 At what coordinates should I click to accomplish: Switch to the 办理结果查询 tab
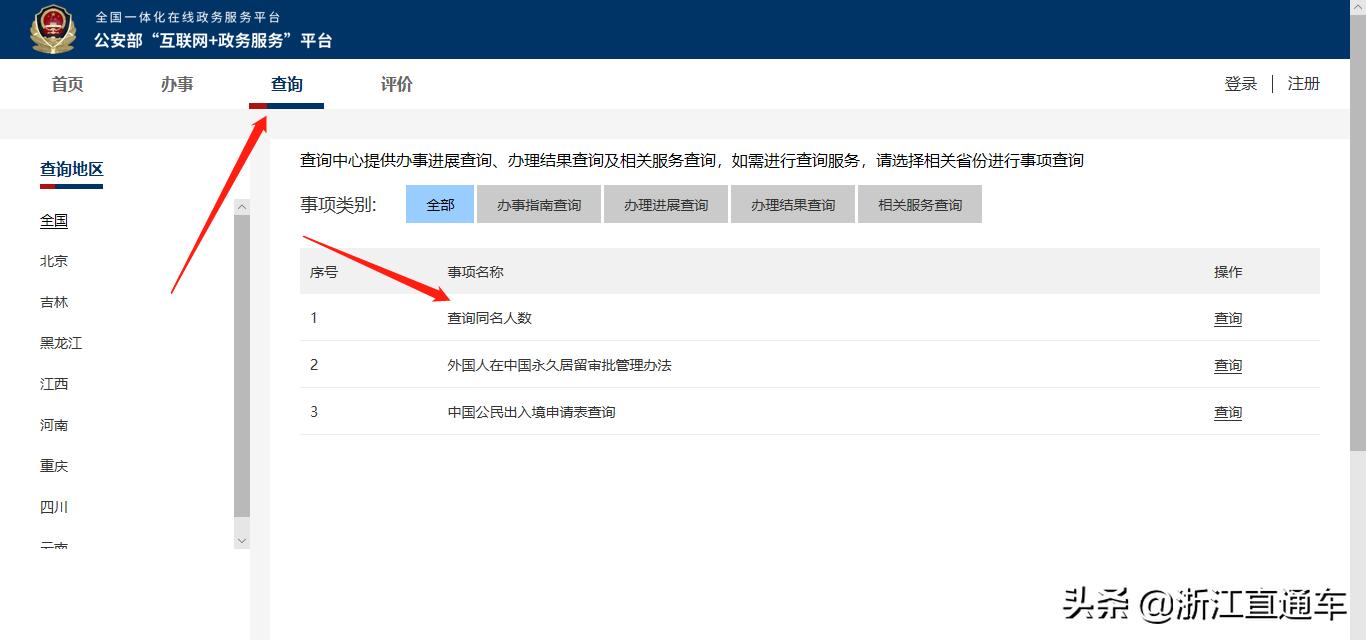pos(792,203)
